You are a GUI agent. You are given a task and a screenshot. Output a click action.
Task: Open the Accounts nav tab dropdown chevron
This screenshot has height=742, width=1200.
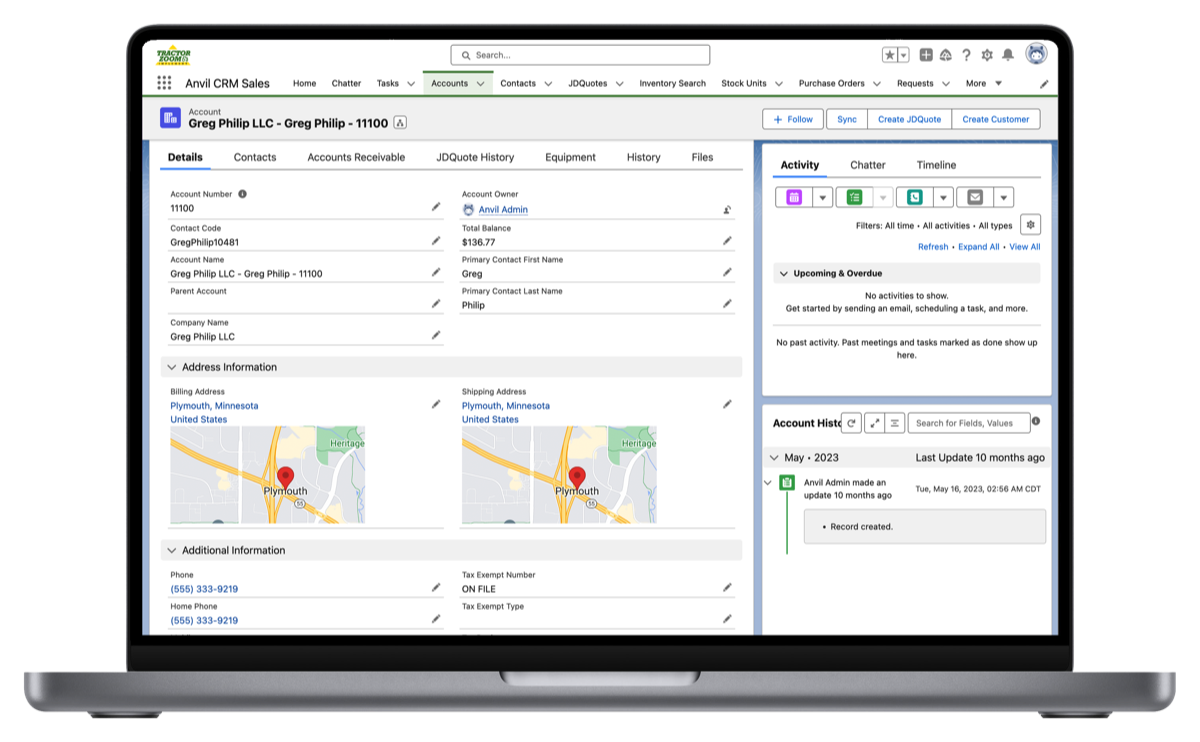[481, 84]
